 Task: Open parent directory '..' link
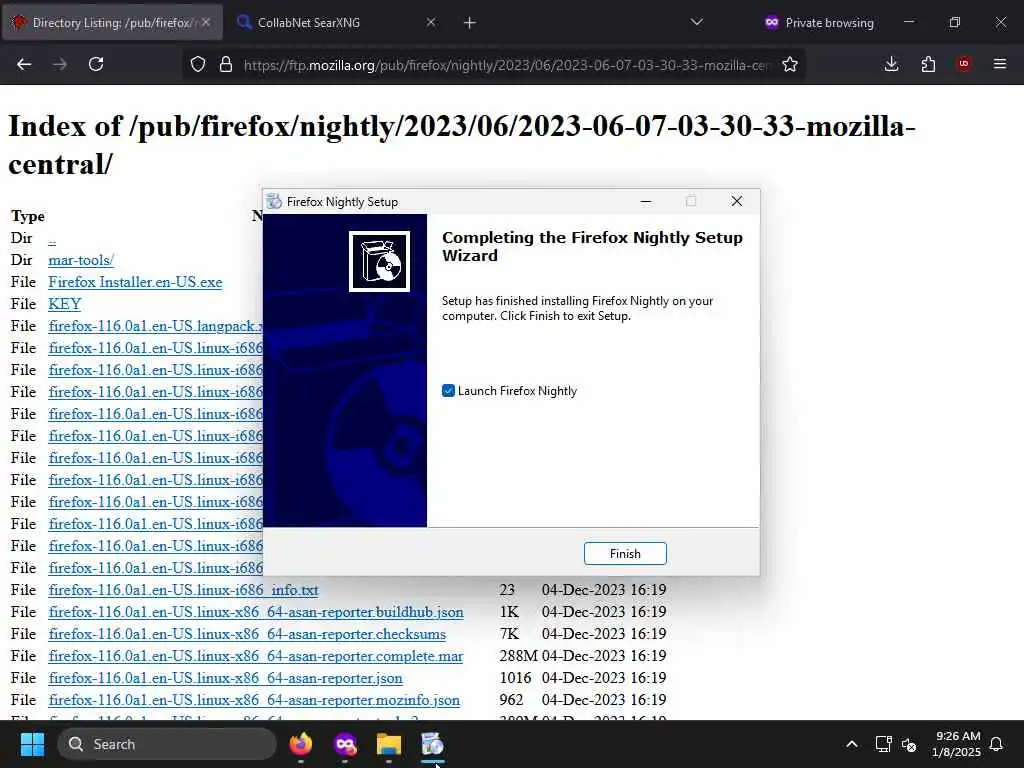pos(52,238)
